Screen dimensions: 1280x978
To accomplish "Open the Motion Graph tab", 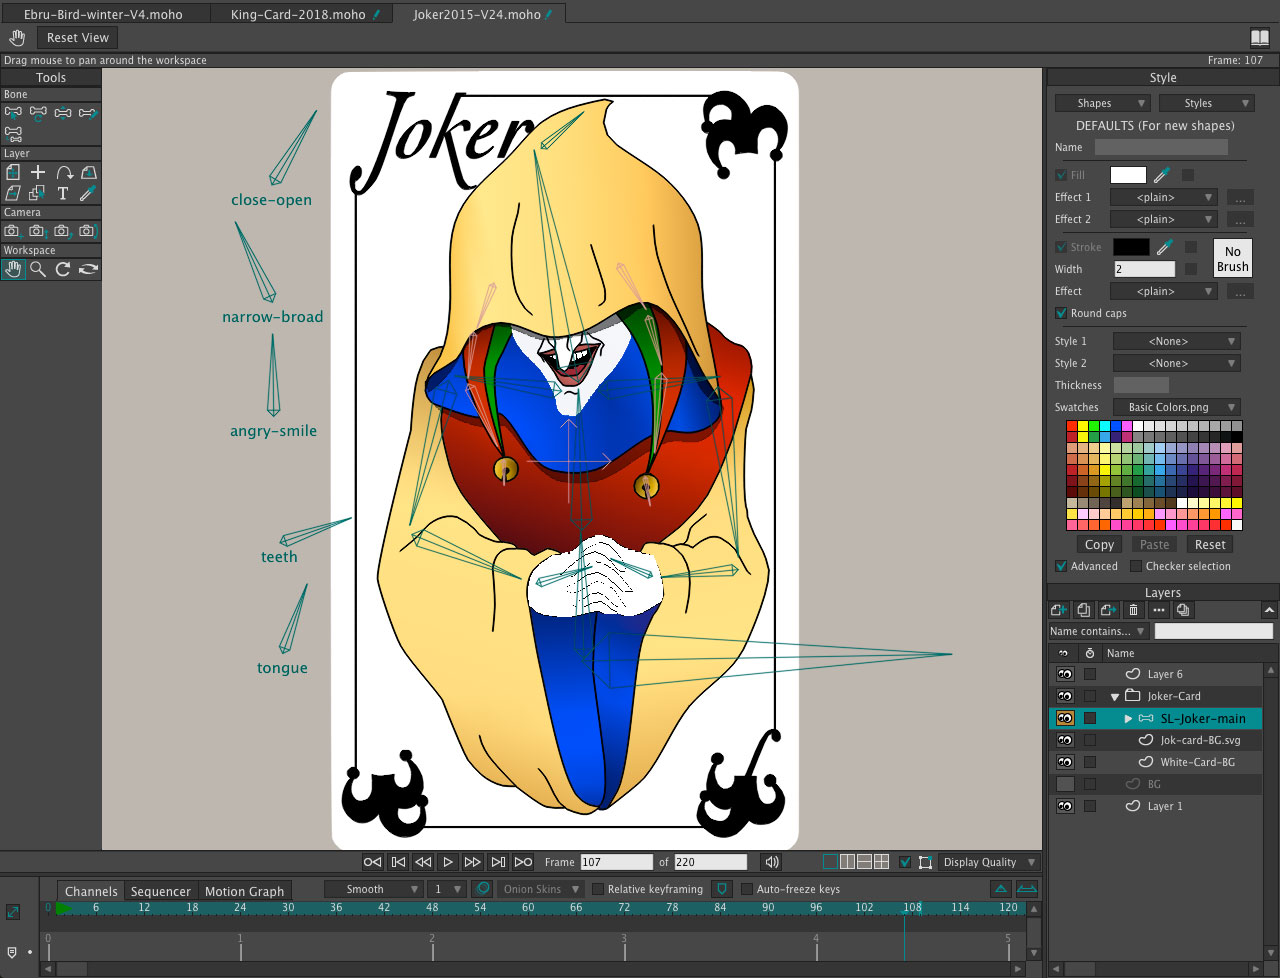I will pyautogui.click(x=244, y=891).
